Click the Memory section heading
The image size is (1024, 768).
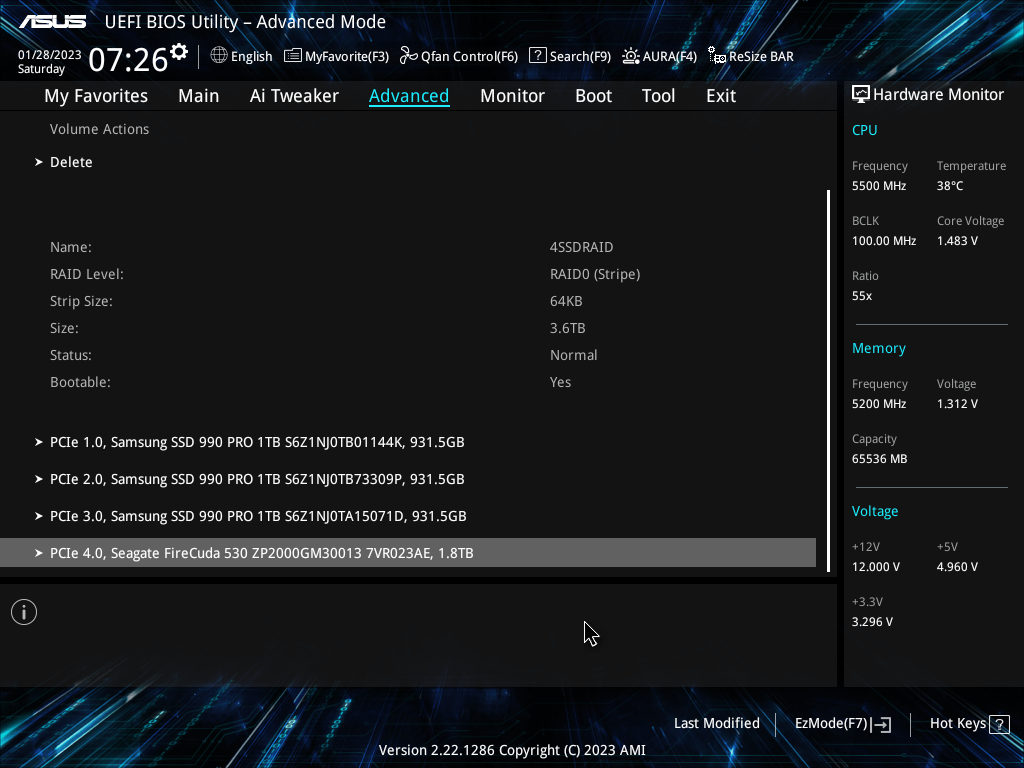[878, 349]
